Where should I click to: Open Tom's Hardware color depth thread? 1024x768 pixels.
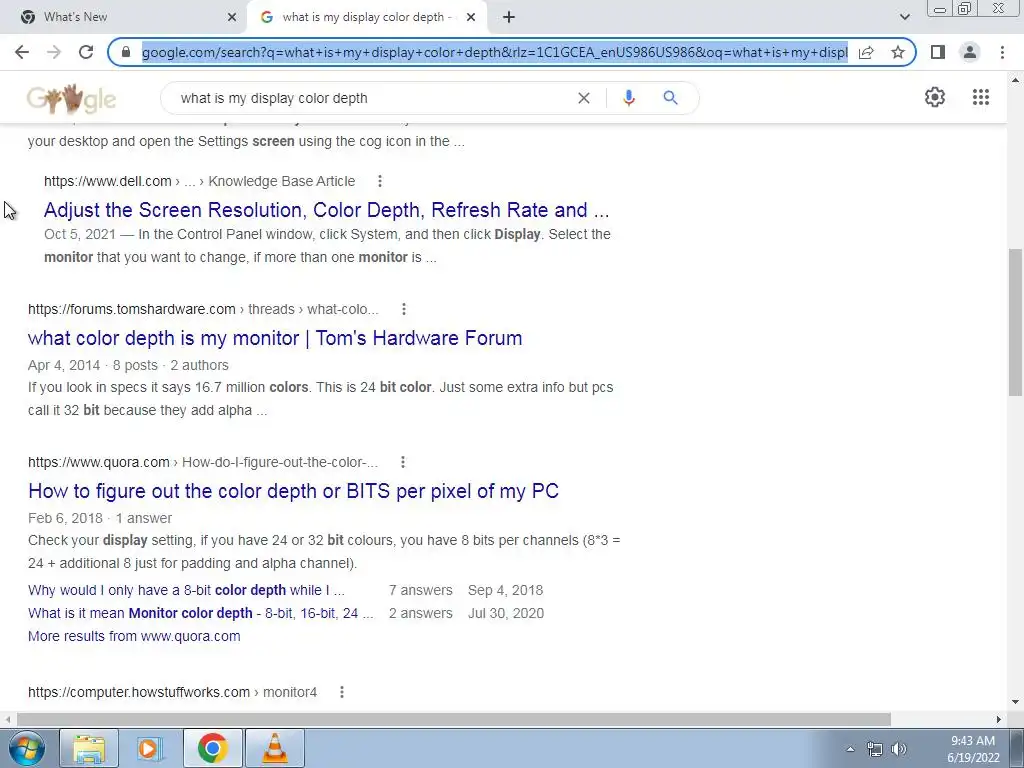coord(275,338)
